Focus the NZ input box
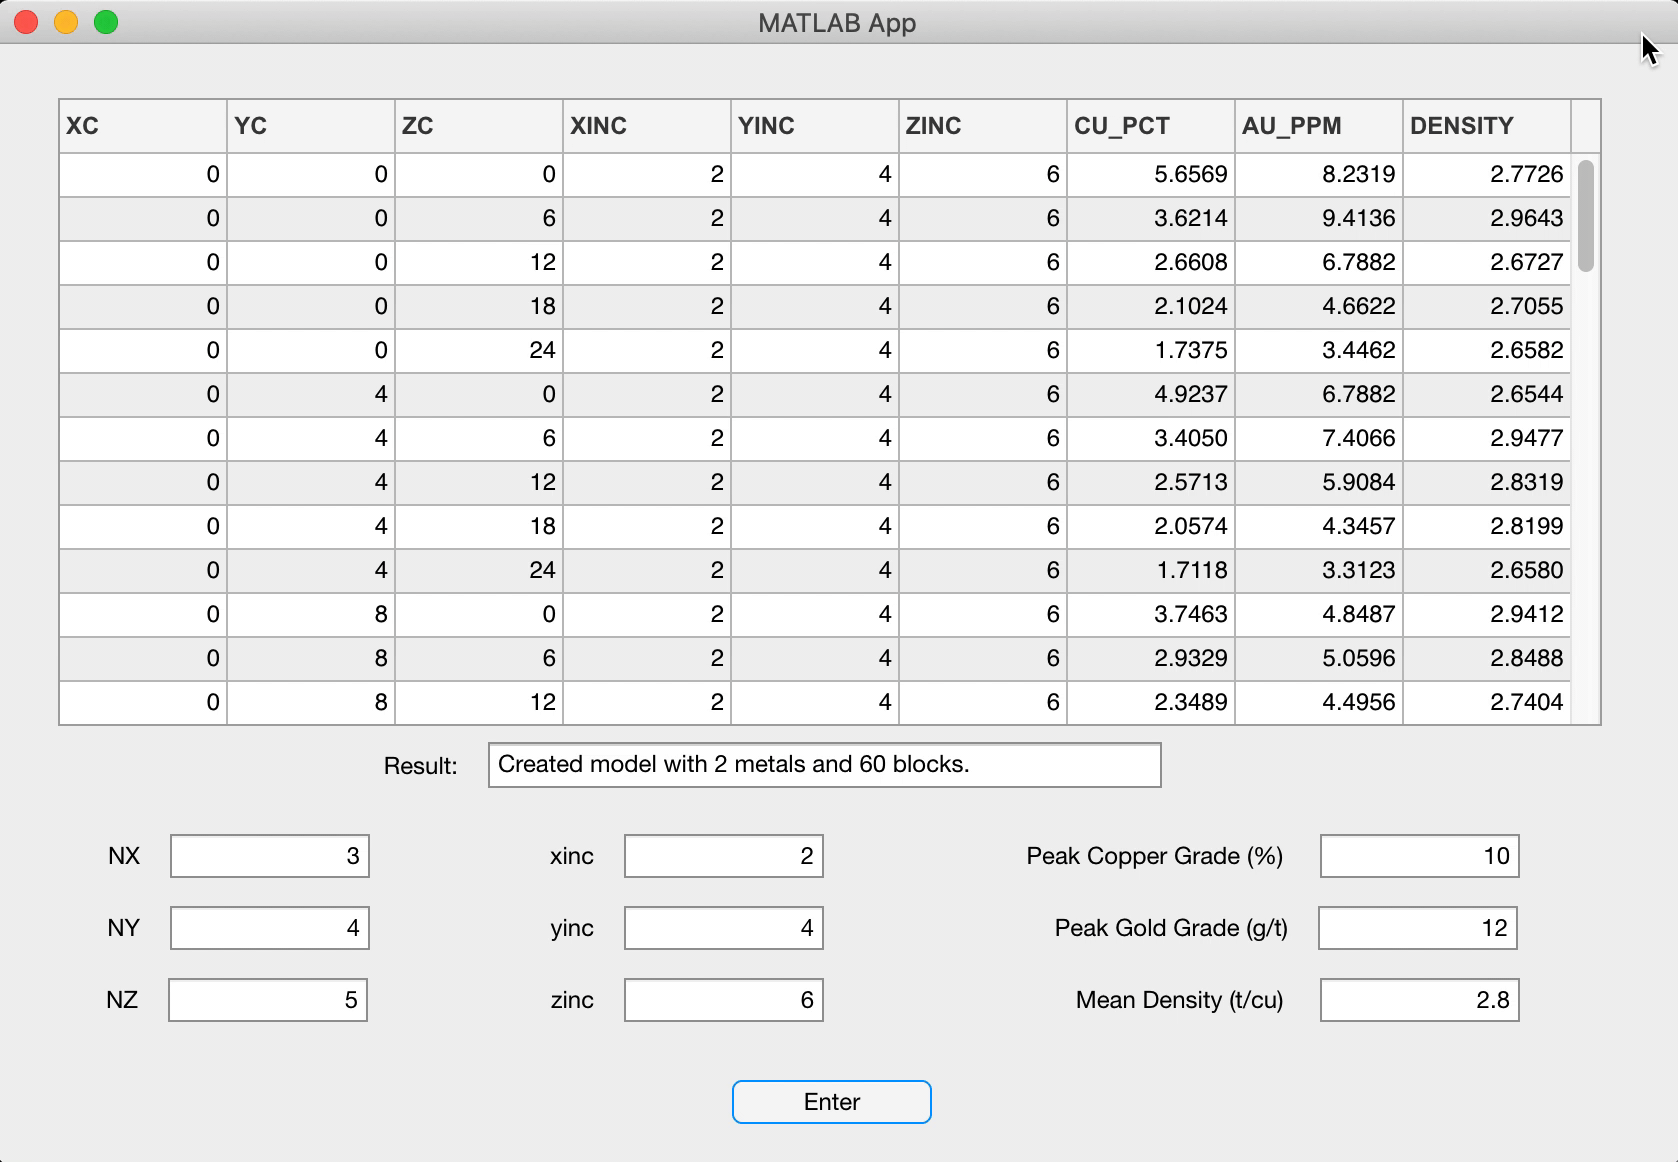This screenshot has width=1678, height=1162. click(268, 1000)
